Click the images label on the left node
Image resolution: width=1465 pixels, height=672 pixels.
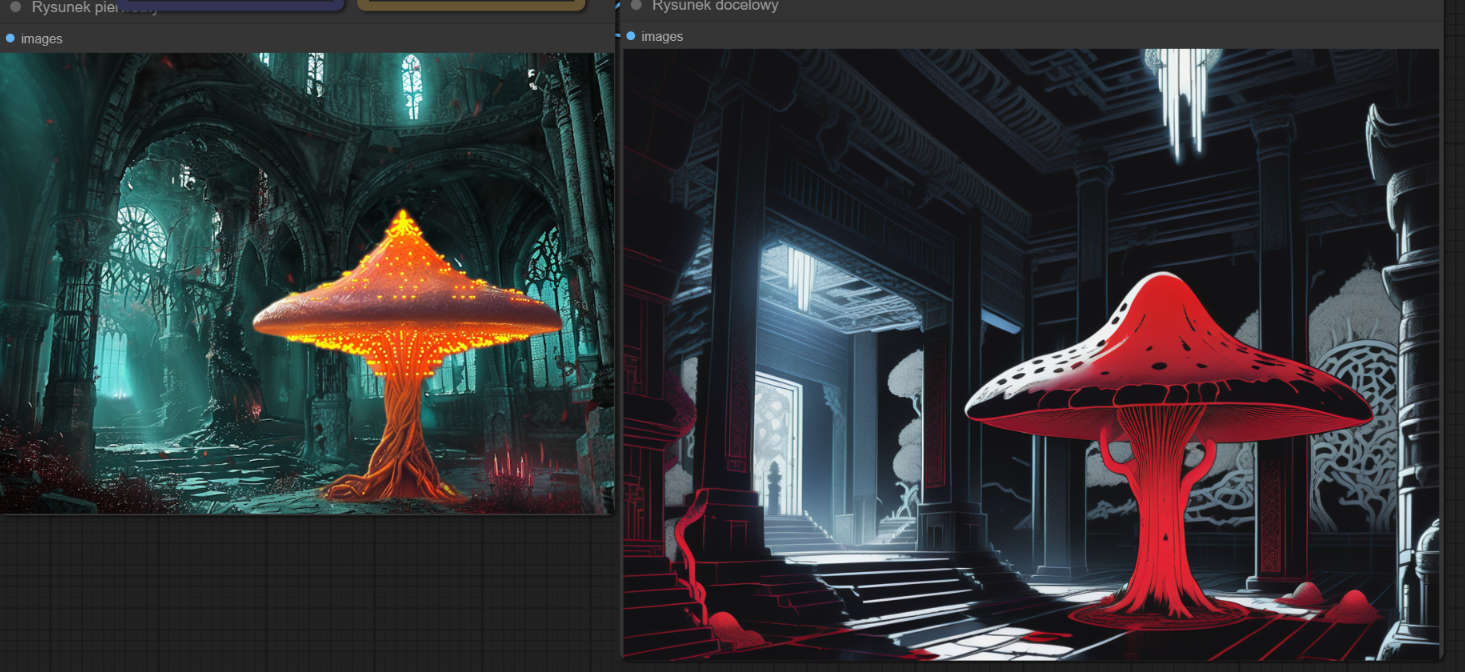(41, 39)
